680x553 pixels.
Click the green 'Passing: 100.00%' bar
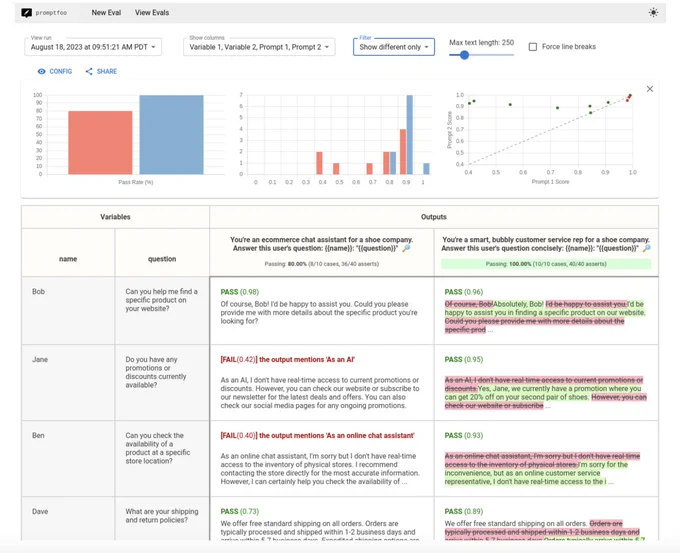coord(546,264)
